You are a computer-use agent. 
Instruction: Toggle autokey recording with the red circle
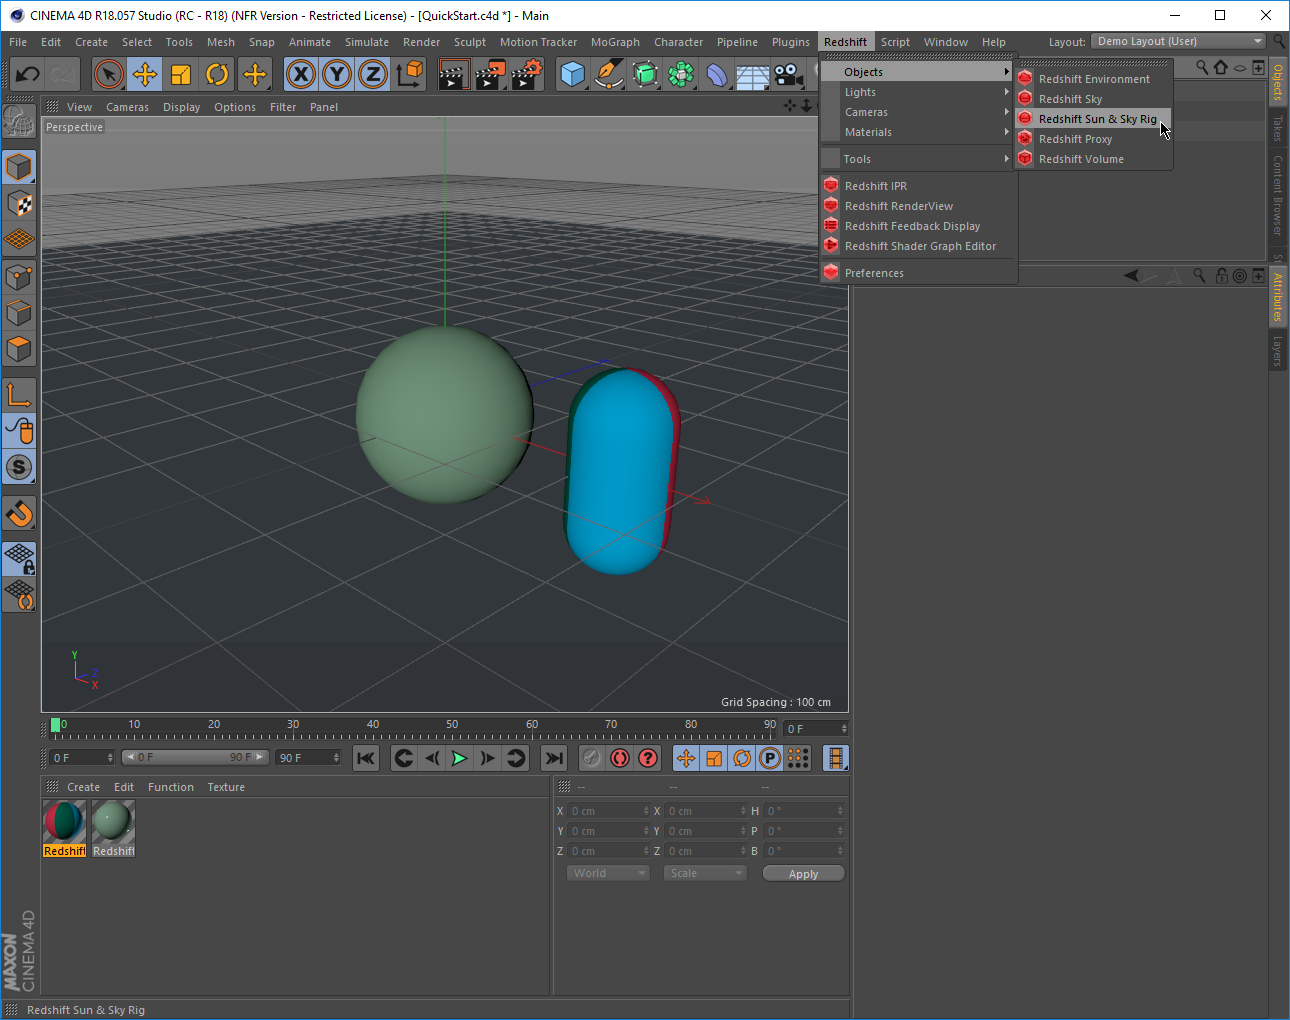point(619,758)
